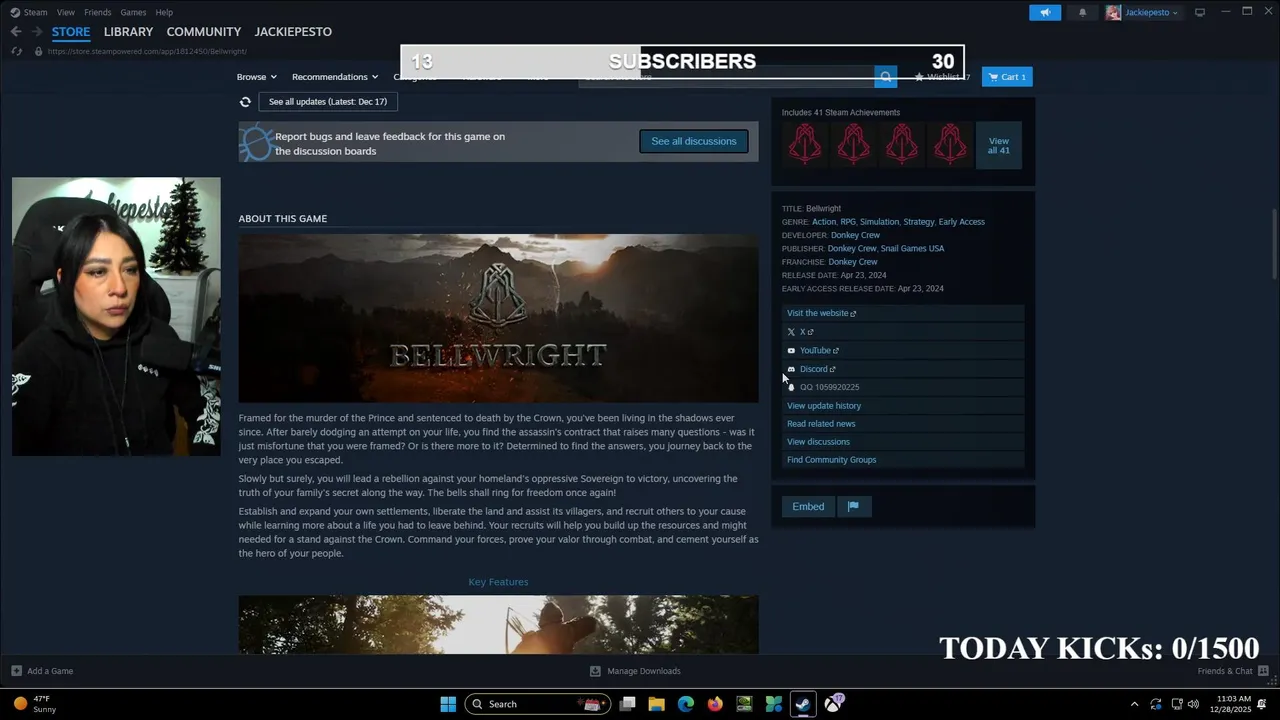The height and width of the screenshot is (720, 1280).
Task: Open the Strategy genre link
Action: click(918, 222)
